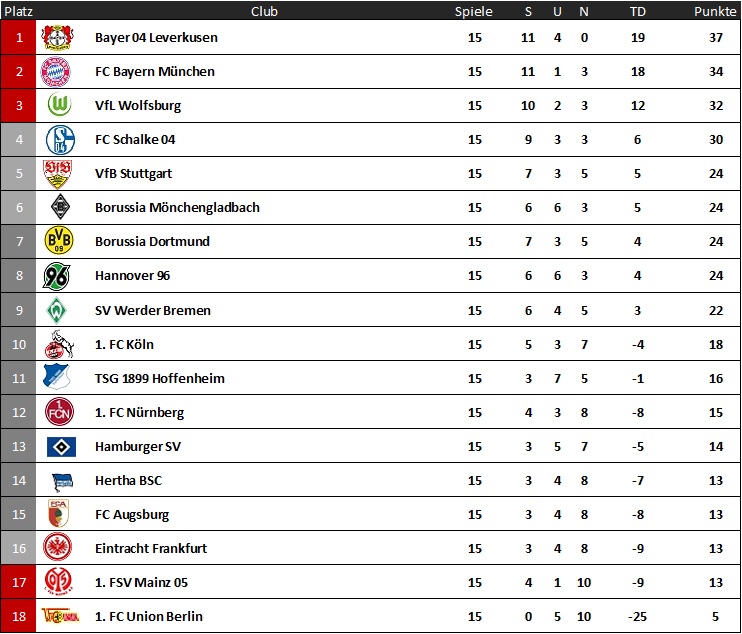Image resolution: width=742 pixels, height=634 pixels.
Task: Select the Hannover 96 logo
Action: (x=56, y=275)
